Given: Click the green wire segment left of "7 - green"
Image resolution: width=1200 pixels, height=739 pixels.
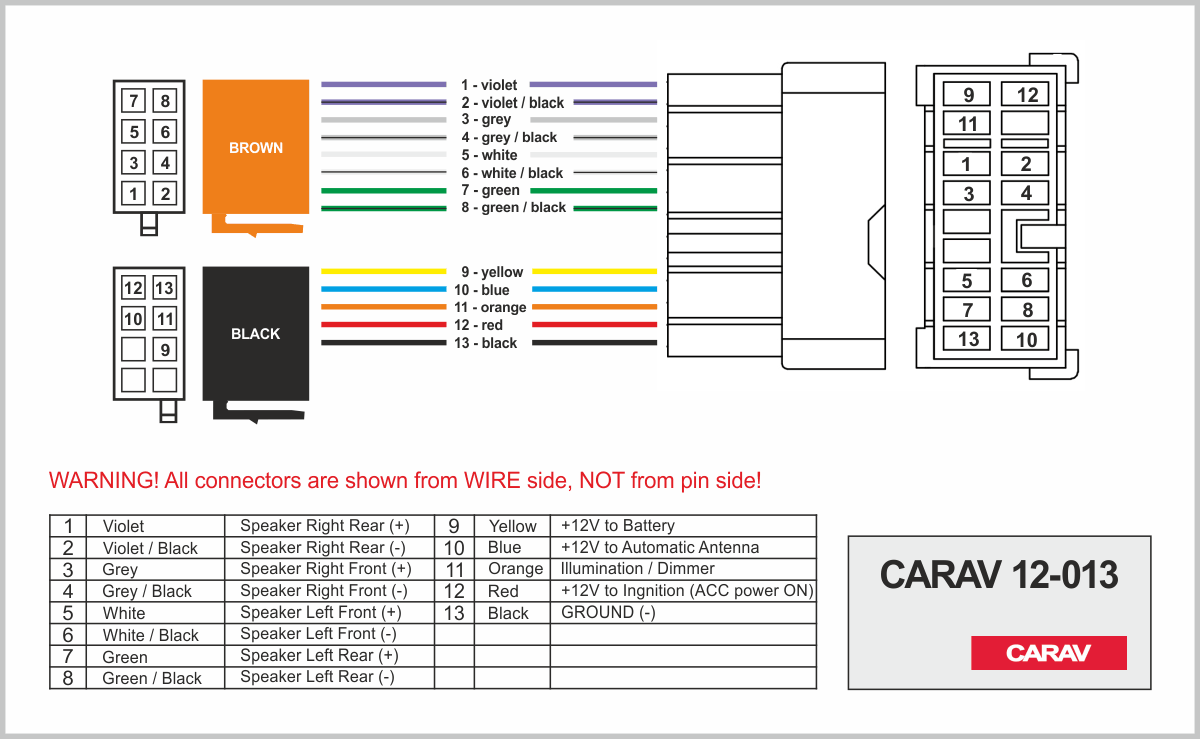Looking at the screenshot, I should (383, 190).
